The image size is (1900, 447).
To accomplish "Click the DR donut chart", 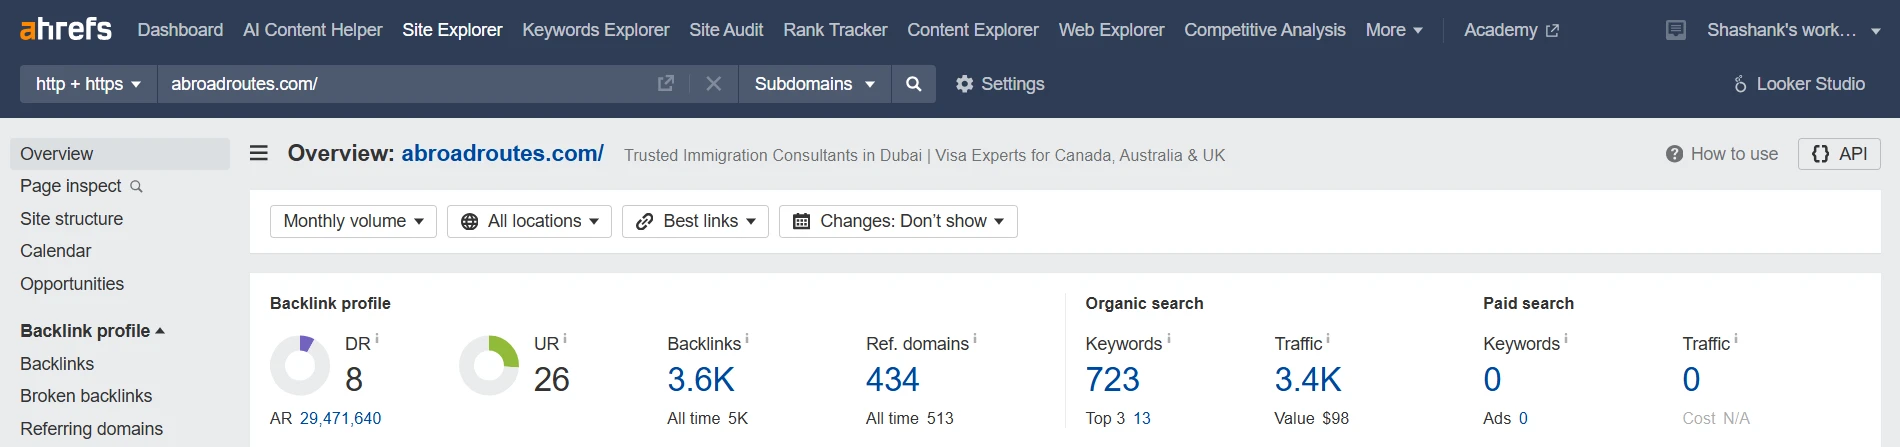I will (300, 365).
